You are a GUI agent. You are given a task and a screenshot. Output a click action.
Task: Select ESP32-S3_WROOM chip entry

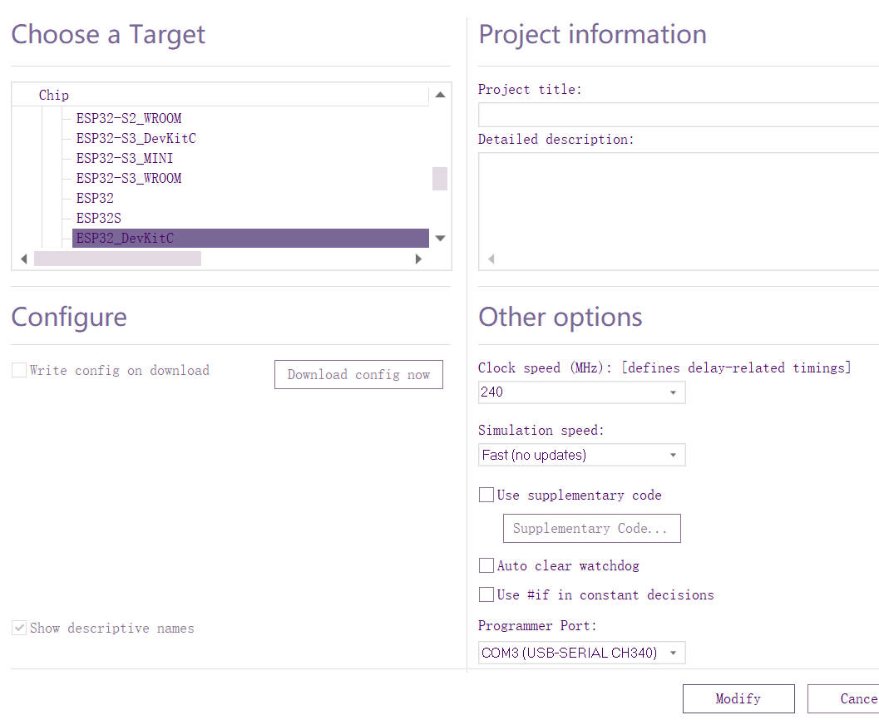tap(128, 178)
